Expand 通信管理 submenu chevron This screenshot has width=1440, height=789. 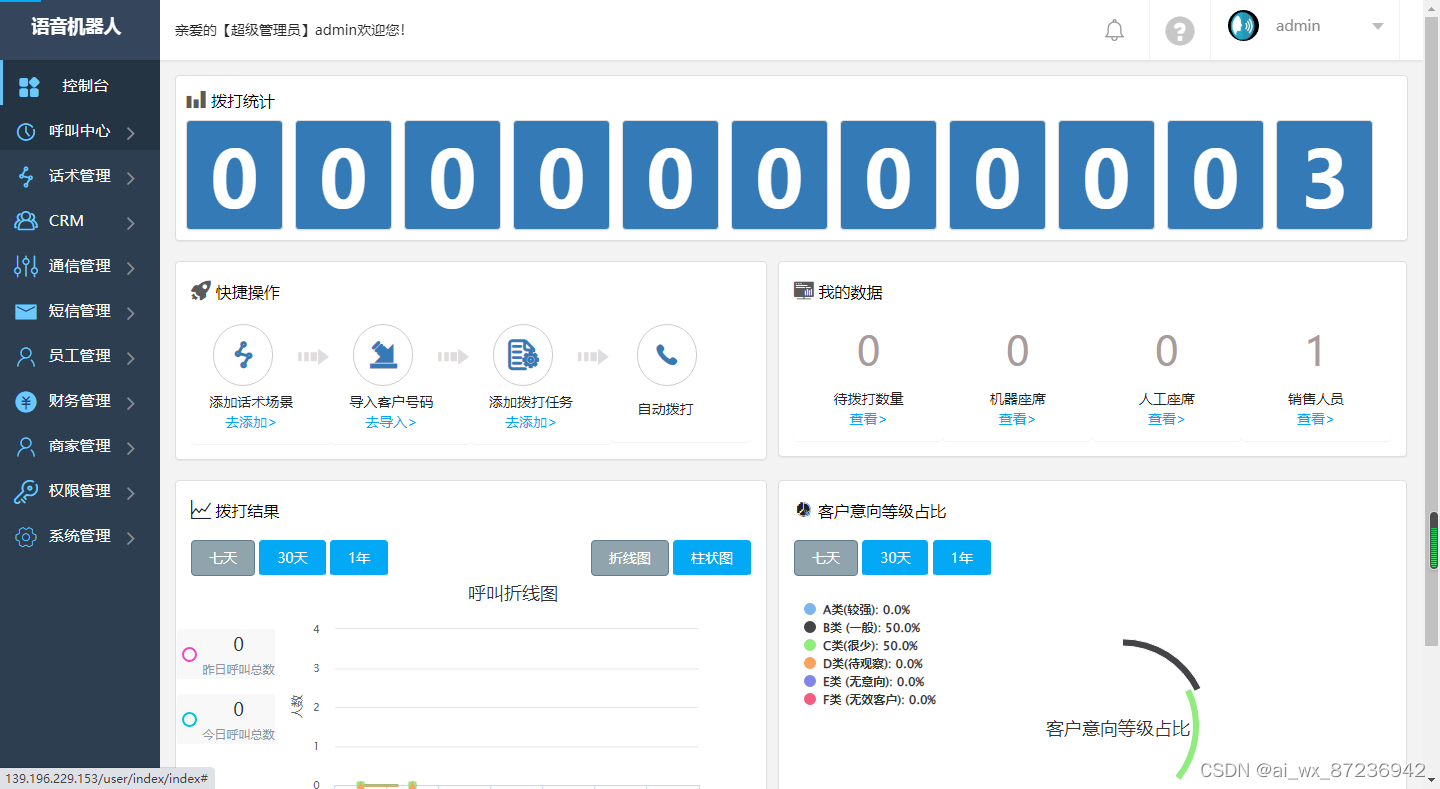(131, 268)
